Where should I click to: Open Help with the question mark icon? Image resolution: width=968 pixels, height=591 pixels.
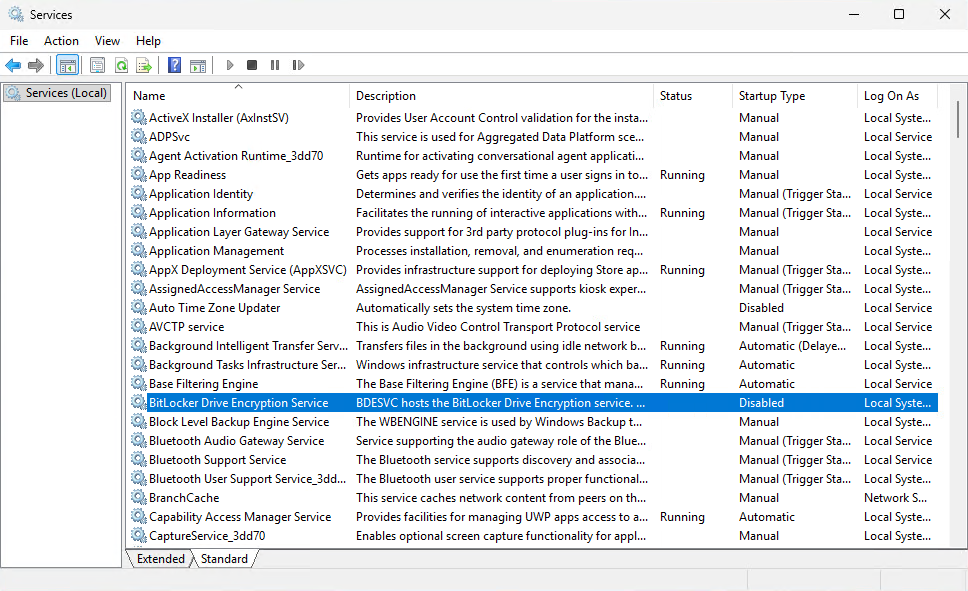coord(174,65)
